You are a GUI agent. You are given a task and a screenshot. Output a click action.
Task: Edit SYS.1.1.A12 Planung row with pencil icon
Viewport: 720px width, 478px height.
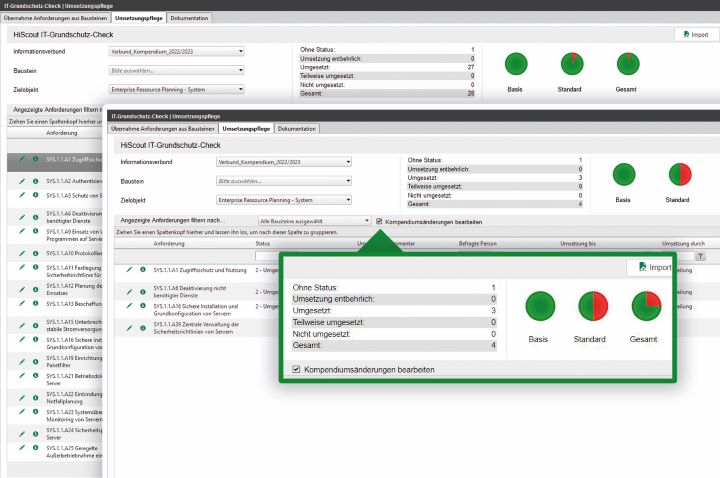click(x=22, y=289)
